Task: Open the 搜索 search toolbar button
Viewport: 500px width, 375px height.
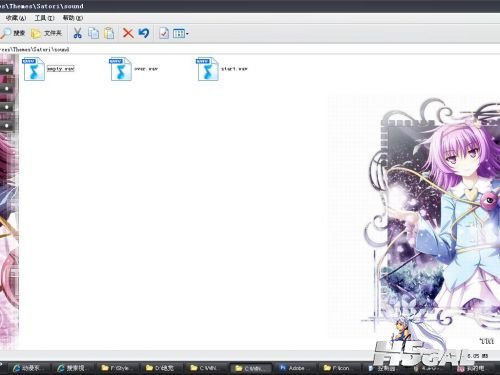Action: 13,33
